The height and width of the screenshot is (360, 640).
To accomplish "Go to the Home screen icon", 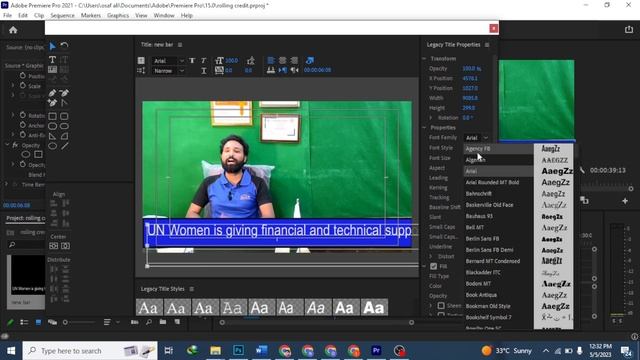I will click(13, 30).
